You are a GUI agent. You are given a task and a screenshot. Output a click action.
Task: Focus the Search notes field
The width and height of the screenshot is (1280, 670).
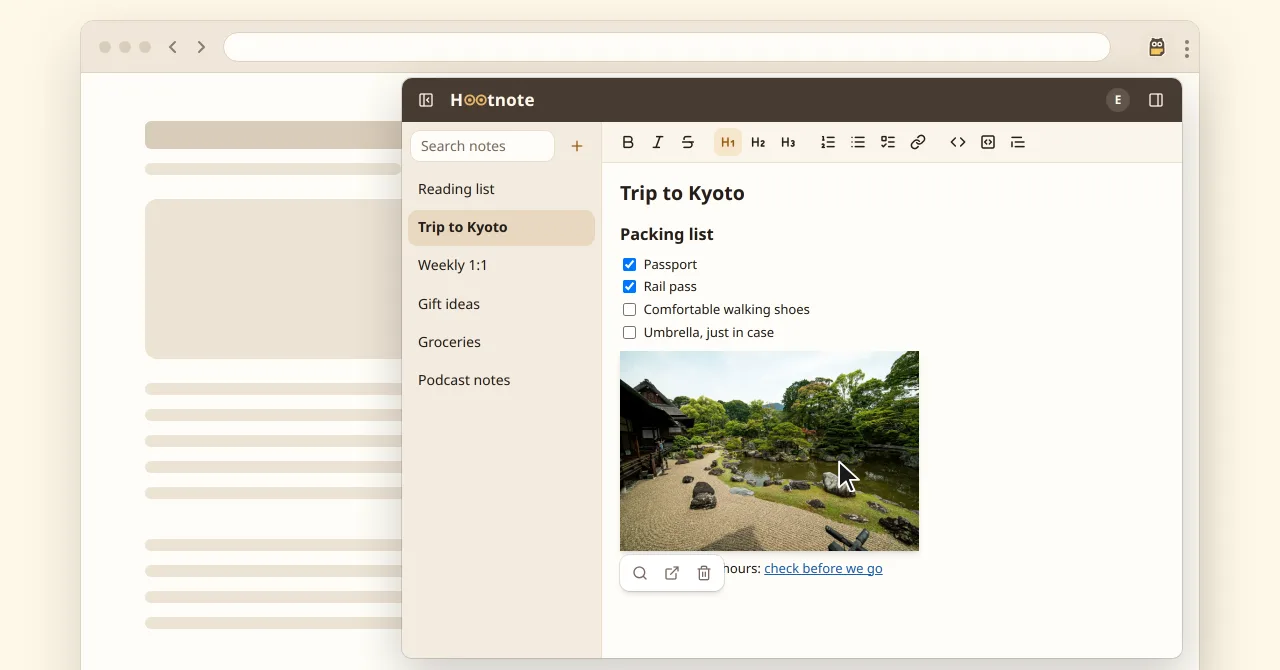click(482, 146)
